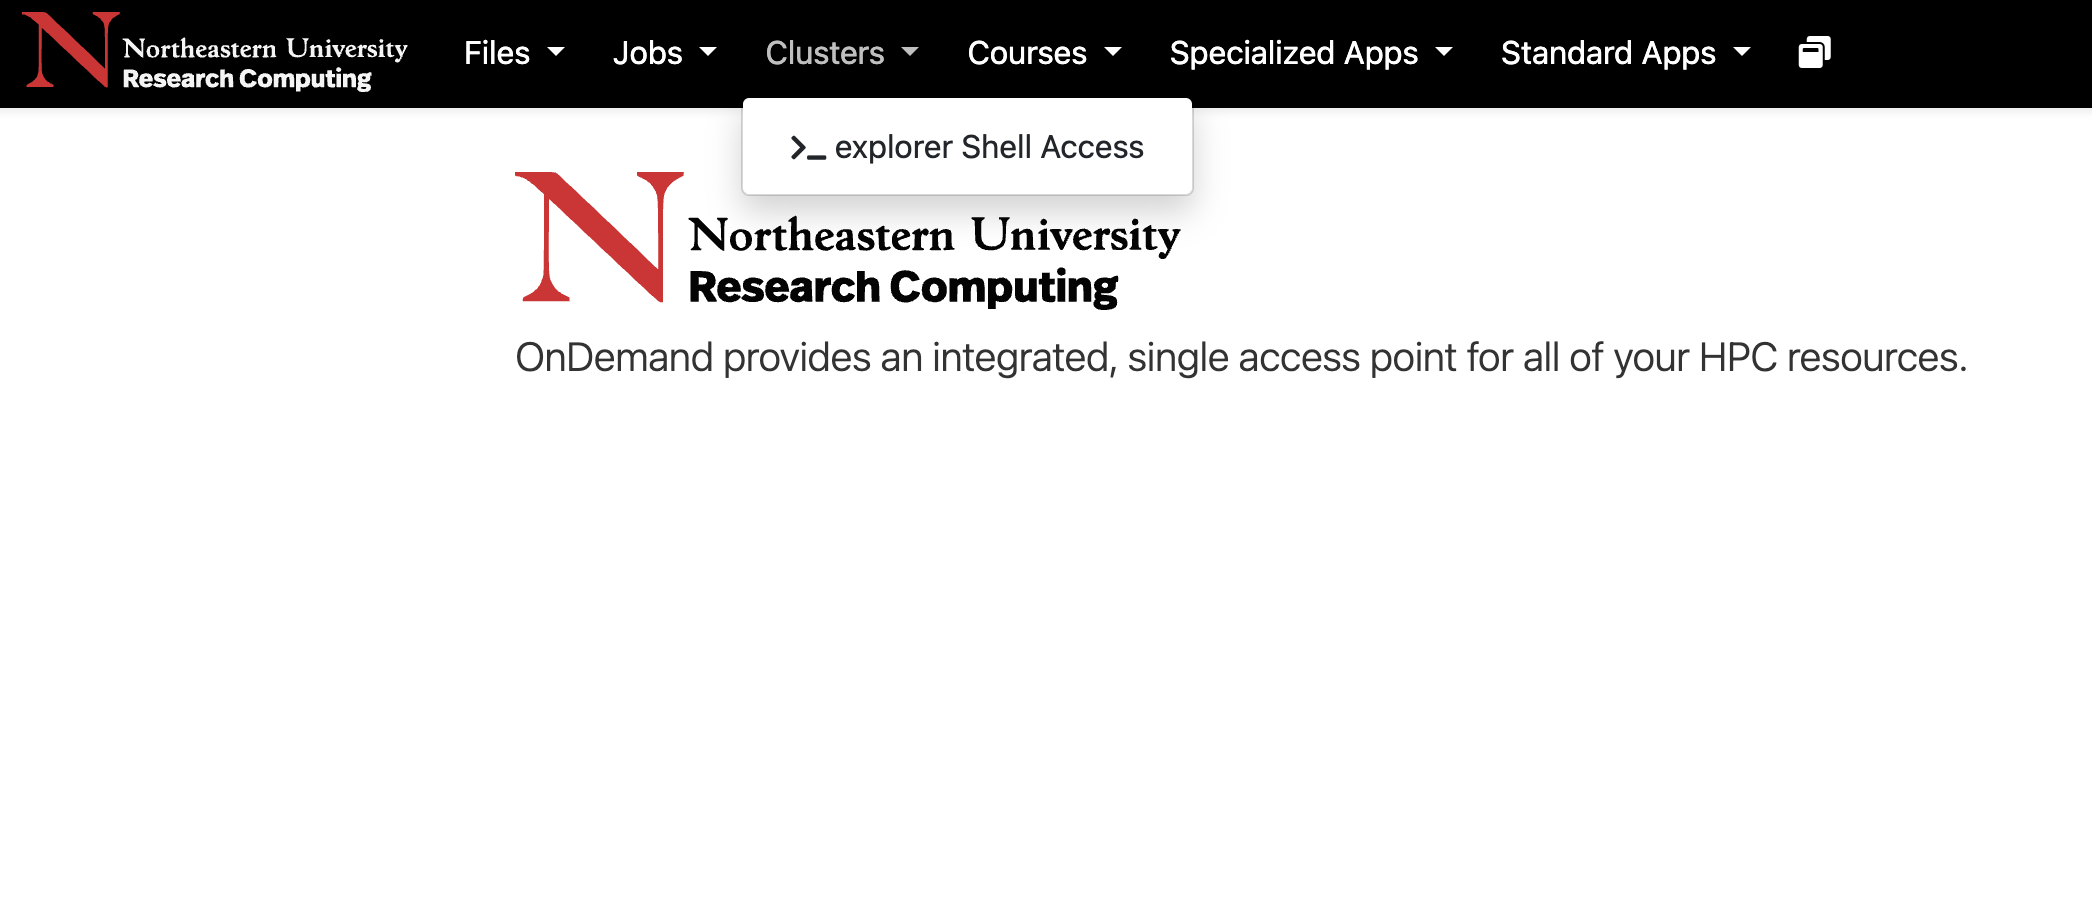The image size is (2092, 918).
Task: Click navbar Research Computing home link
Action: (x=247, y=79)
